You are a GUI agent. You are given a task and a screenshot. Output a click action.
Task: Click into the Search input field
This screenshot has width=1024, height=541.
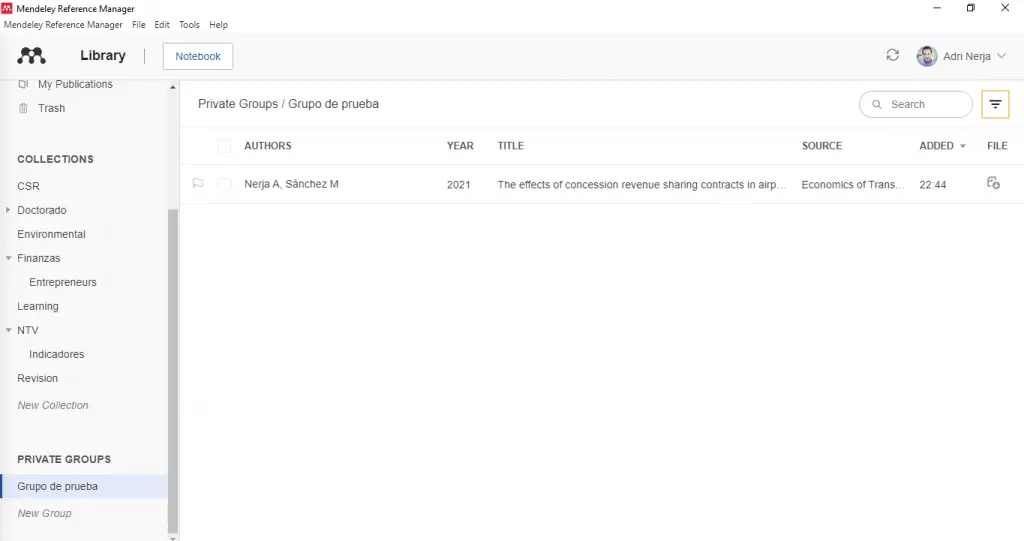(x=916, y=105)
